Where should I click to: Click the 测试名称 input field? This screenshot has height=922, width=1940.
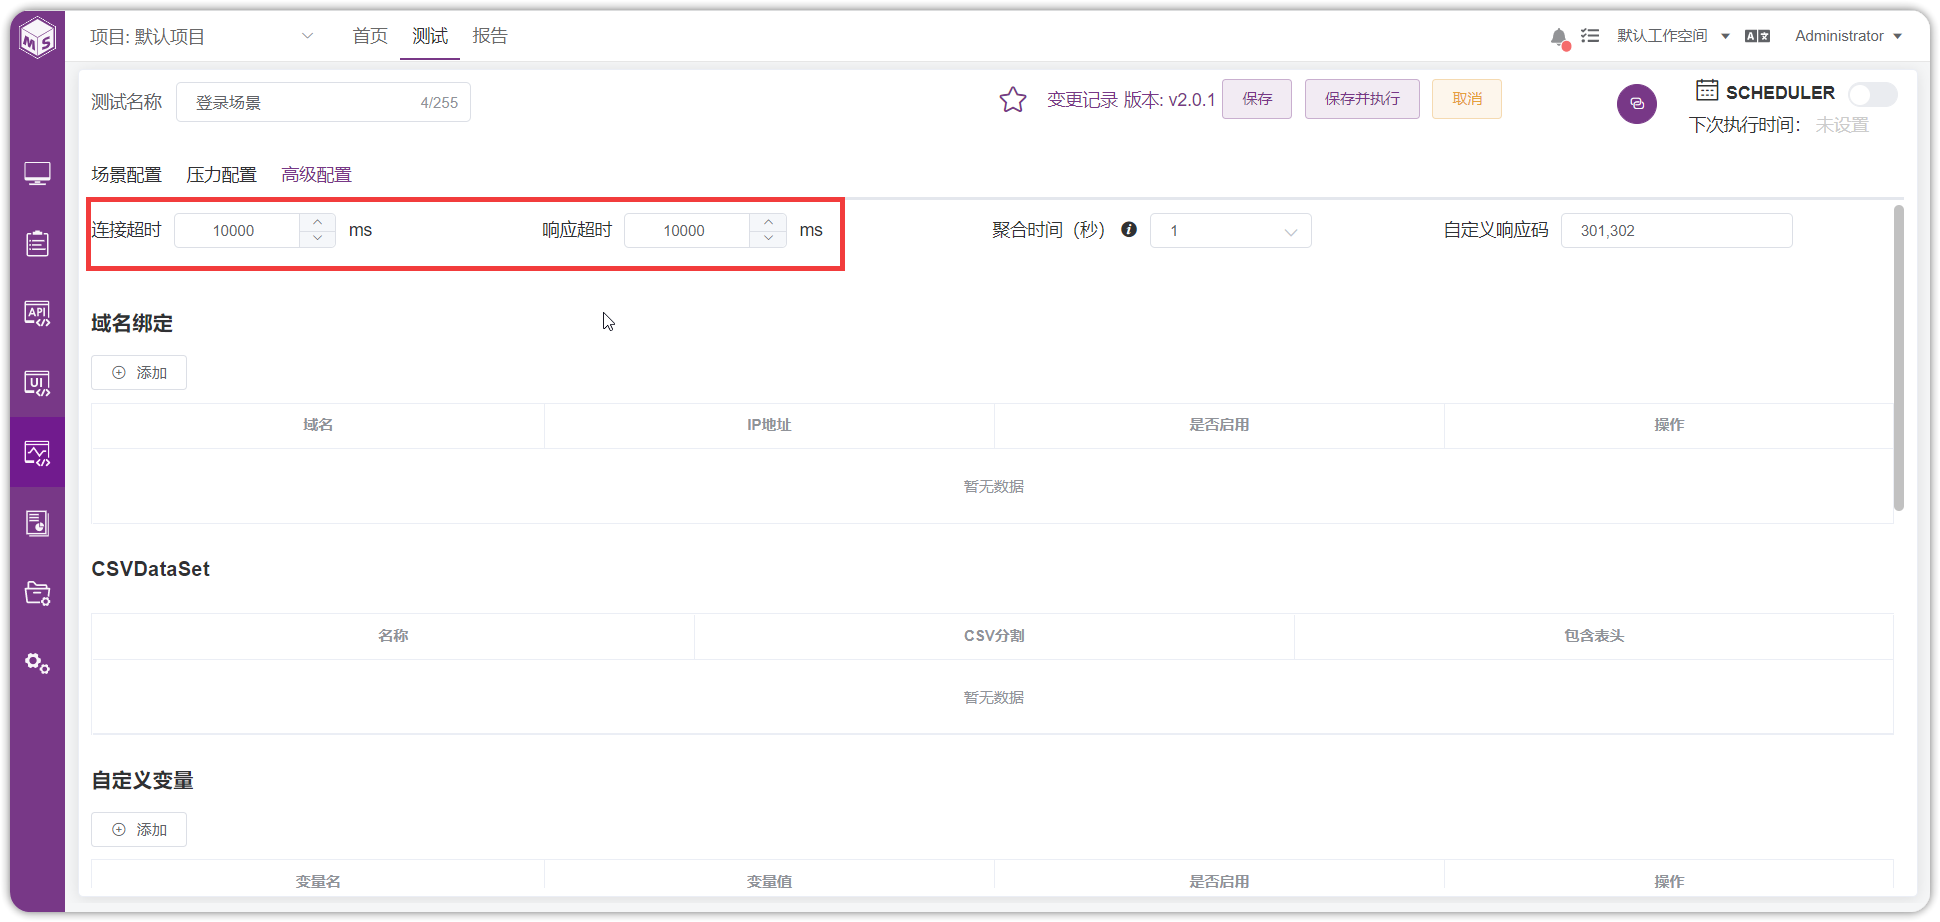pyautogui.click(x=323, y=103)
